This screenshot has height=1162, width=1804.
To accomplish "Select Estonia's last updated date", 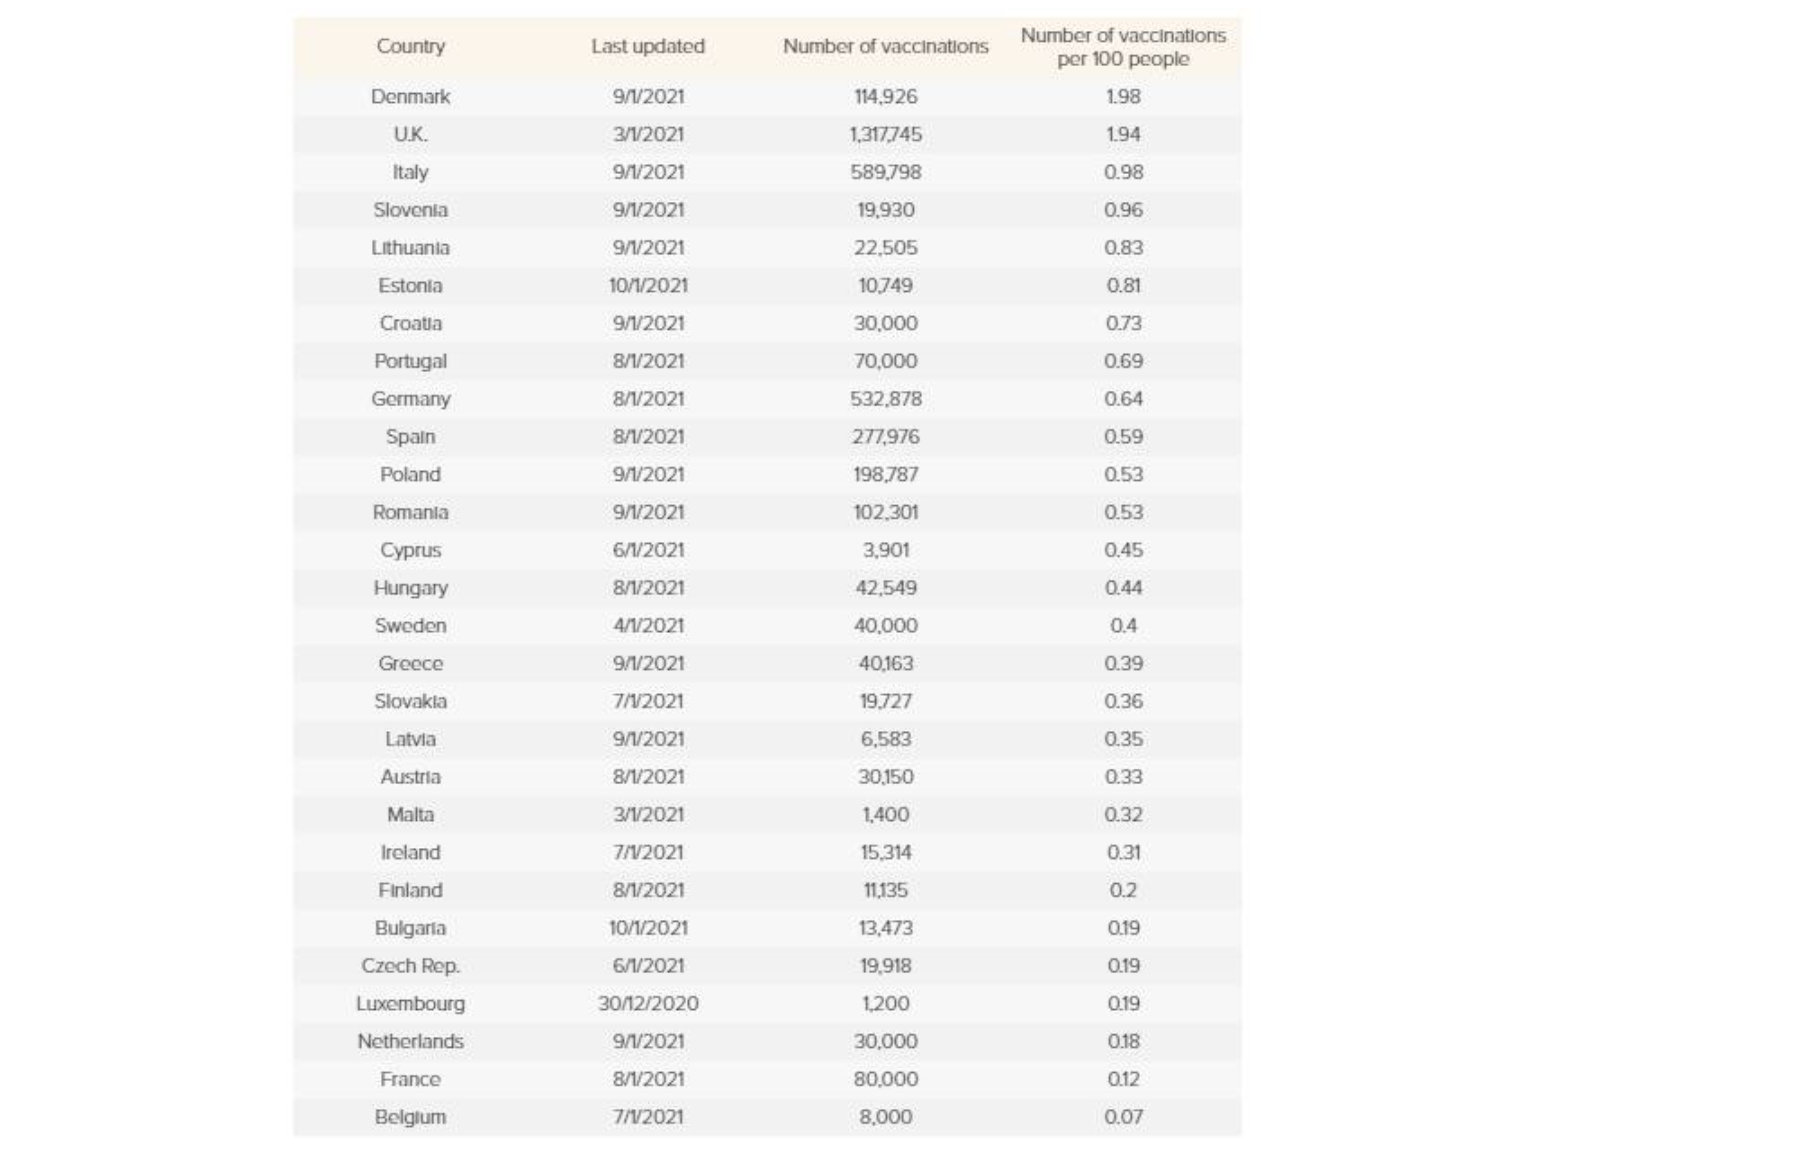I will click(x=648, y=286).
